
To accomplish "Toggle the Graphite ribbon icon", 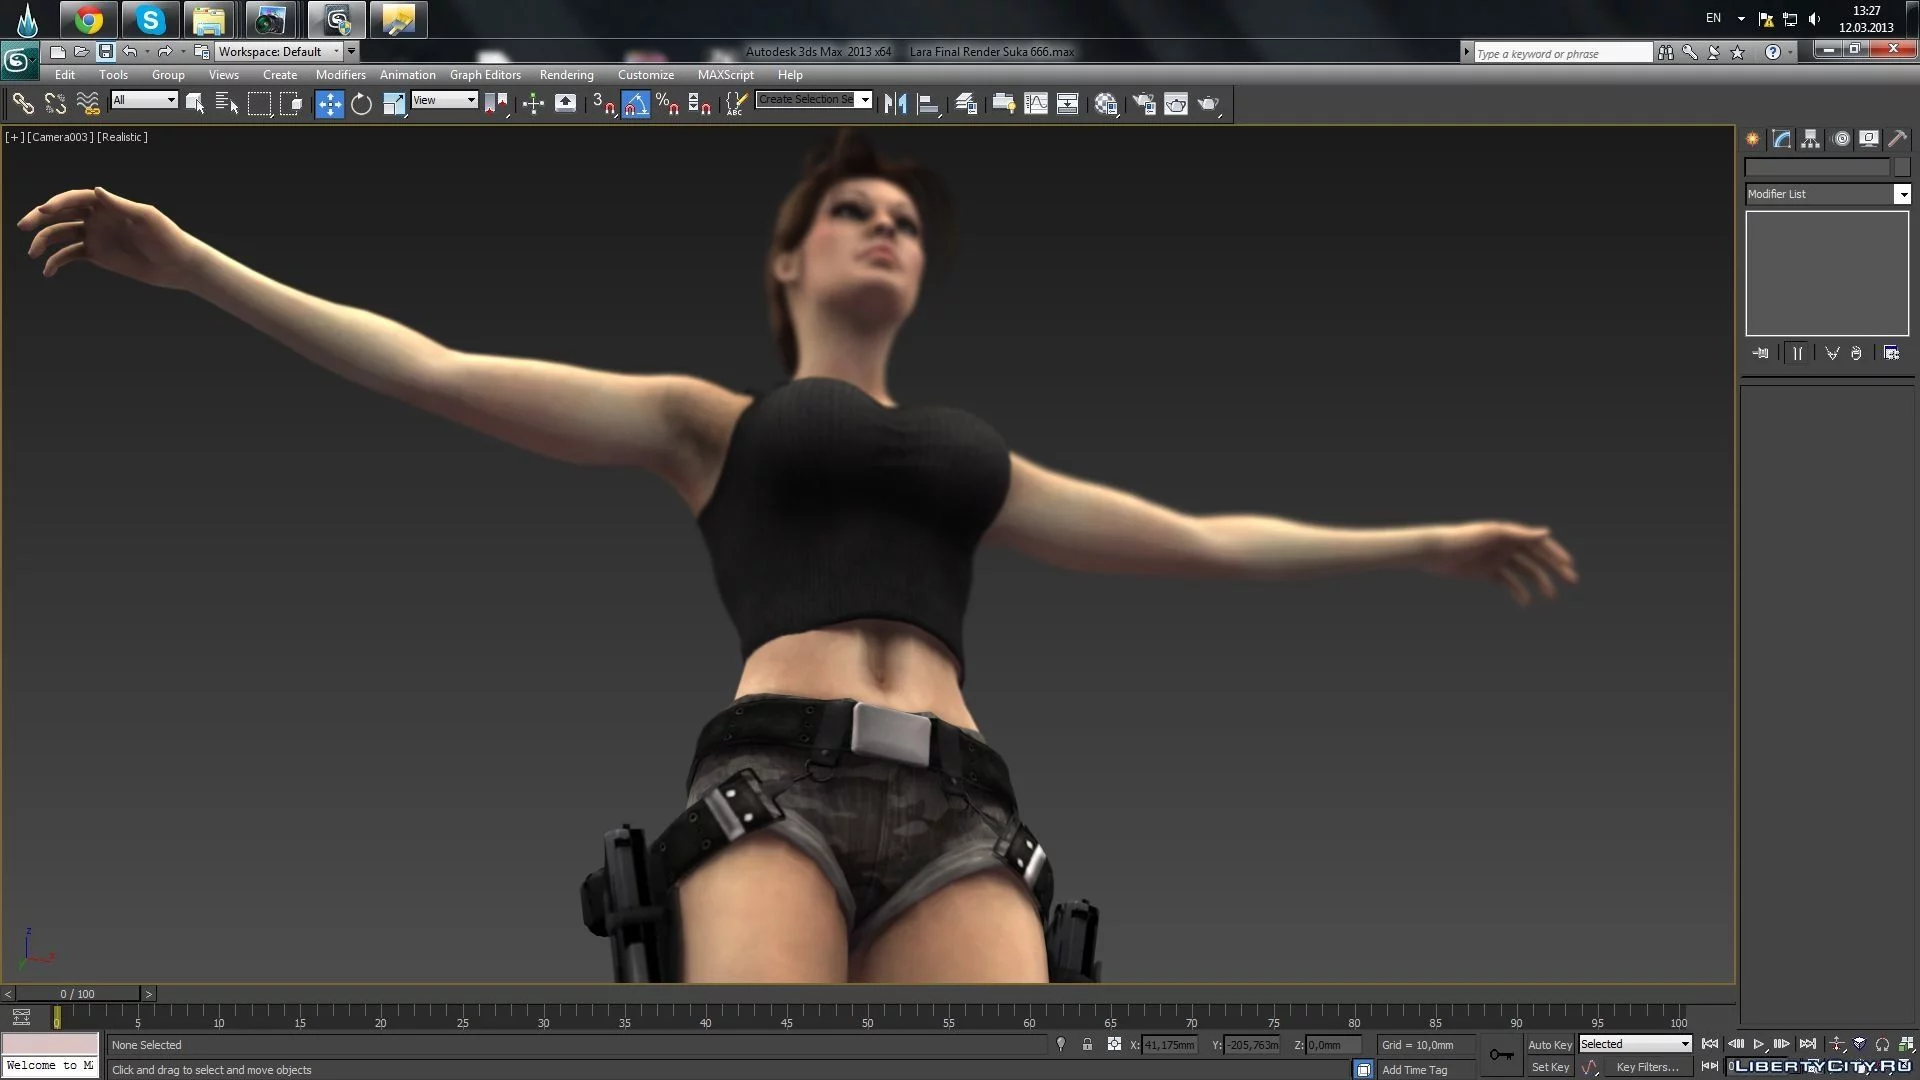I will [1003, 103].
